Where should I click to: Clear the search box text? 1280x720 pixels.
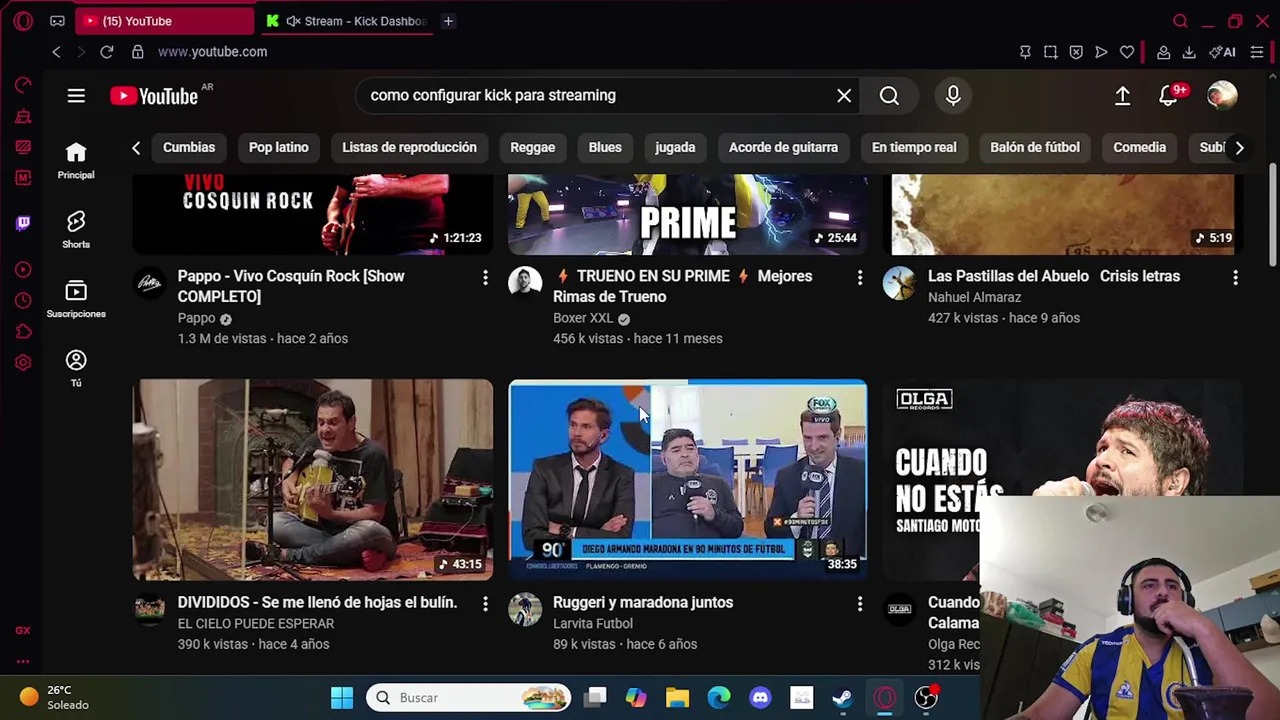(844, 96)
